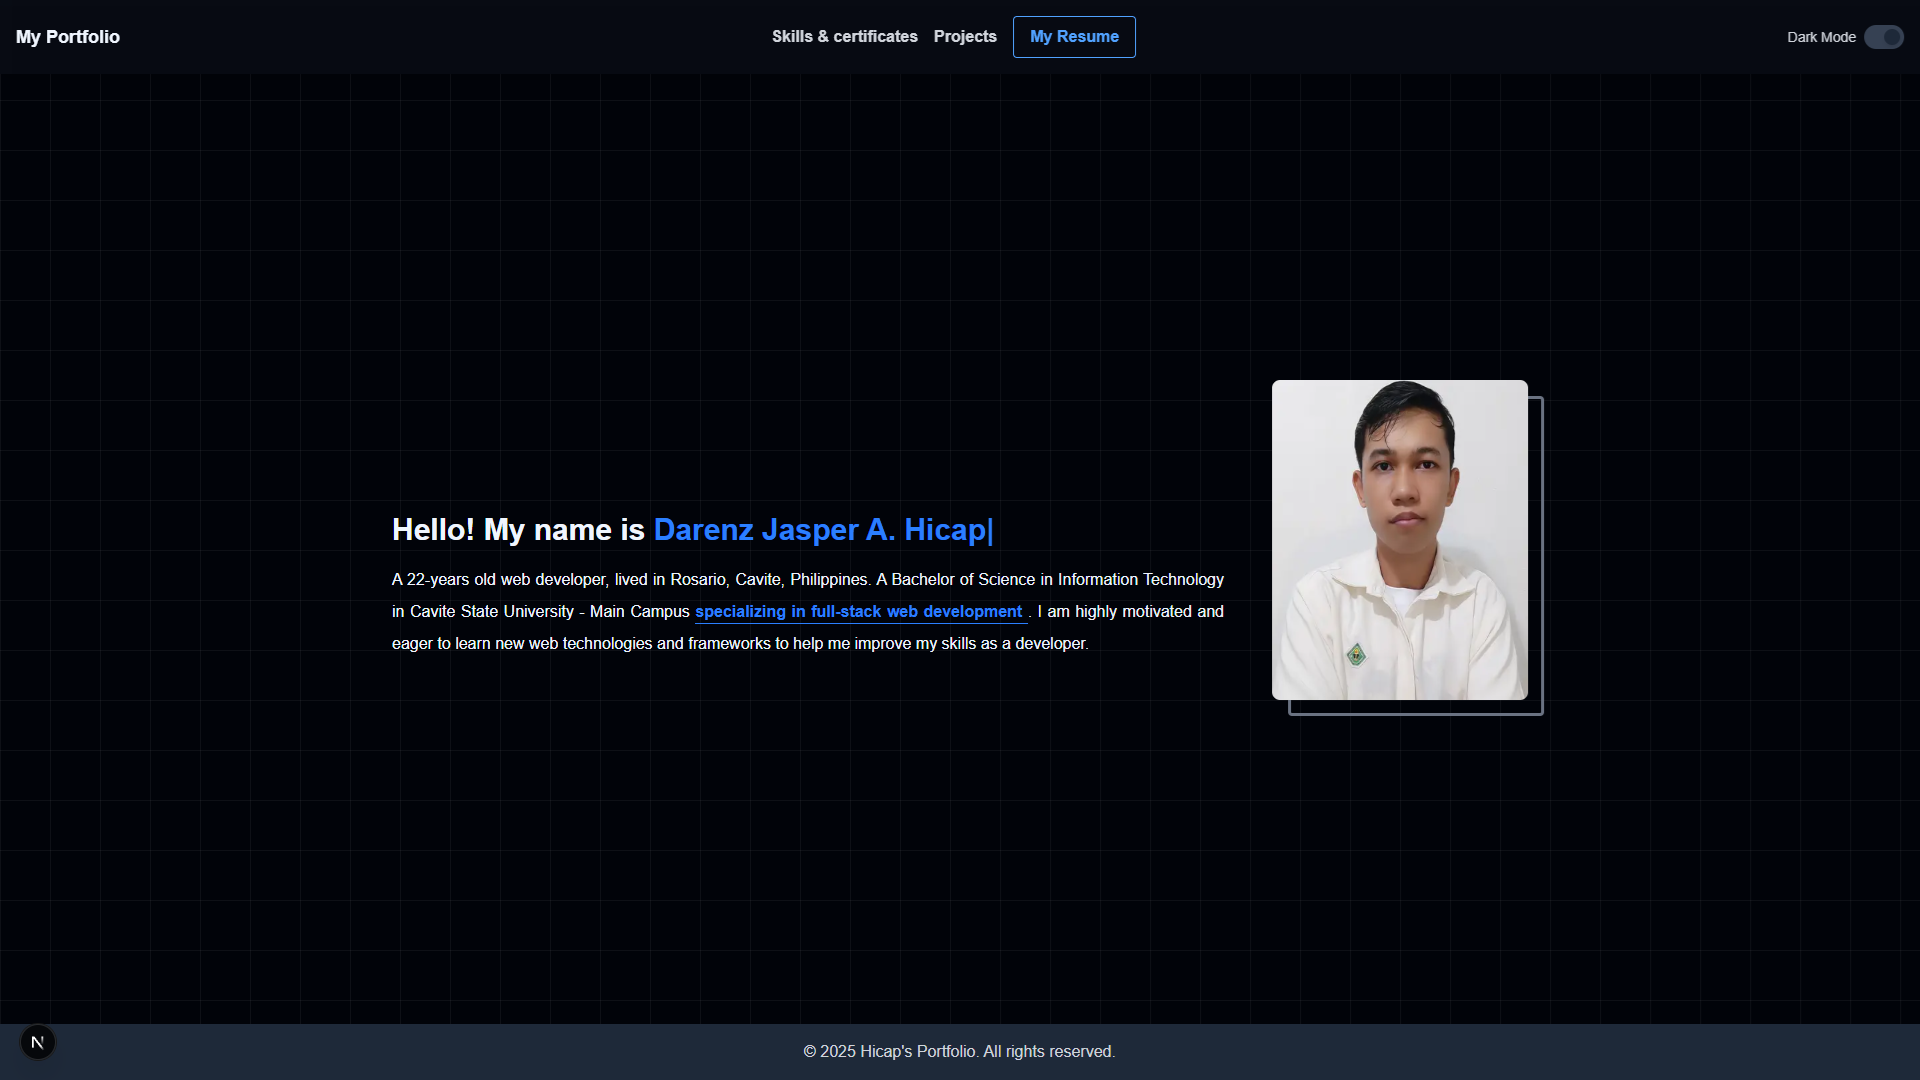This screenshot has height=1080, width=1920.
Task: Navigate to the Projects section
Action: coord(965,37)
